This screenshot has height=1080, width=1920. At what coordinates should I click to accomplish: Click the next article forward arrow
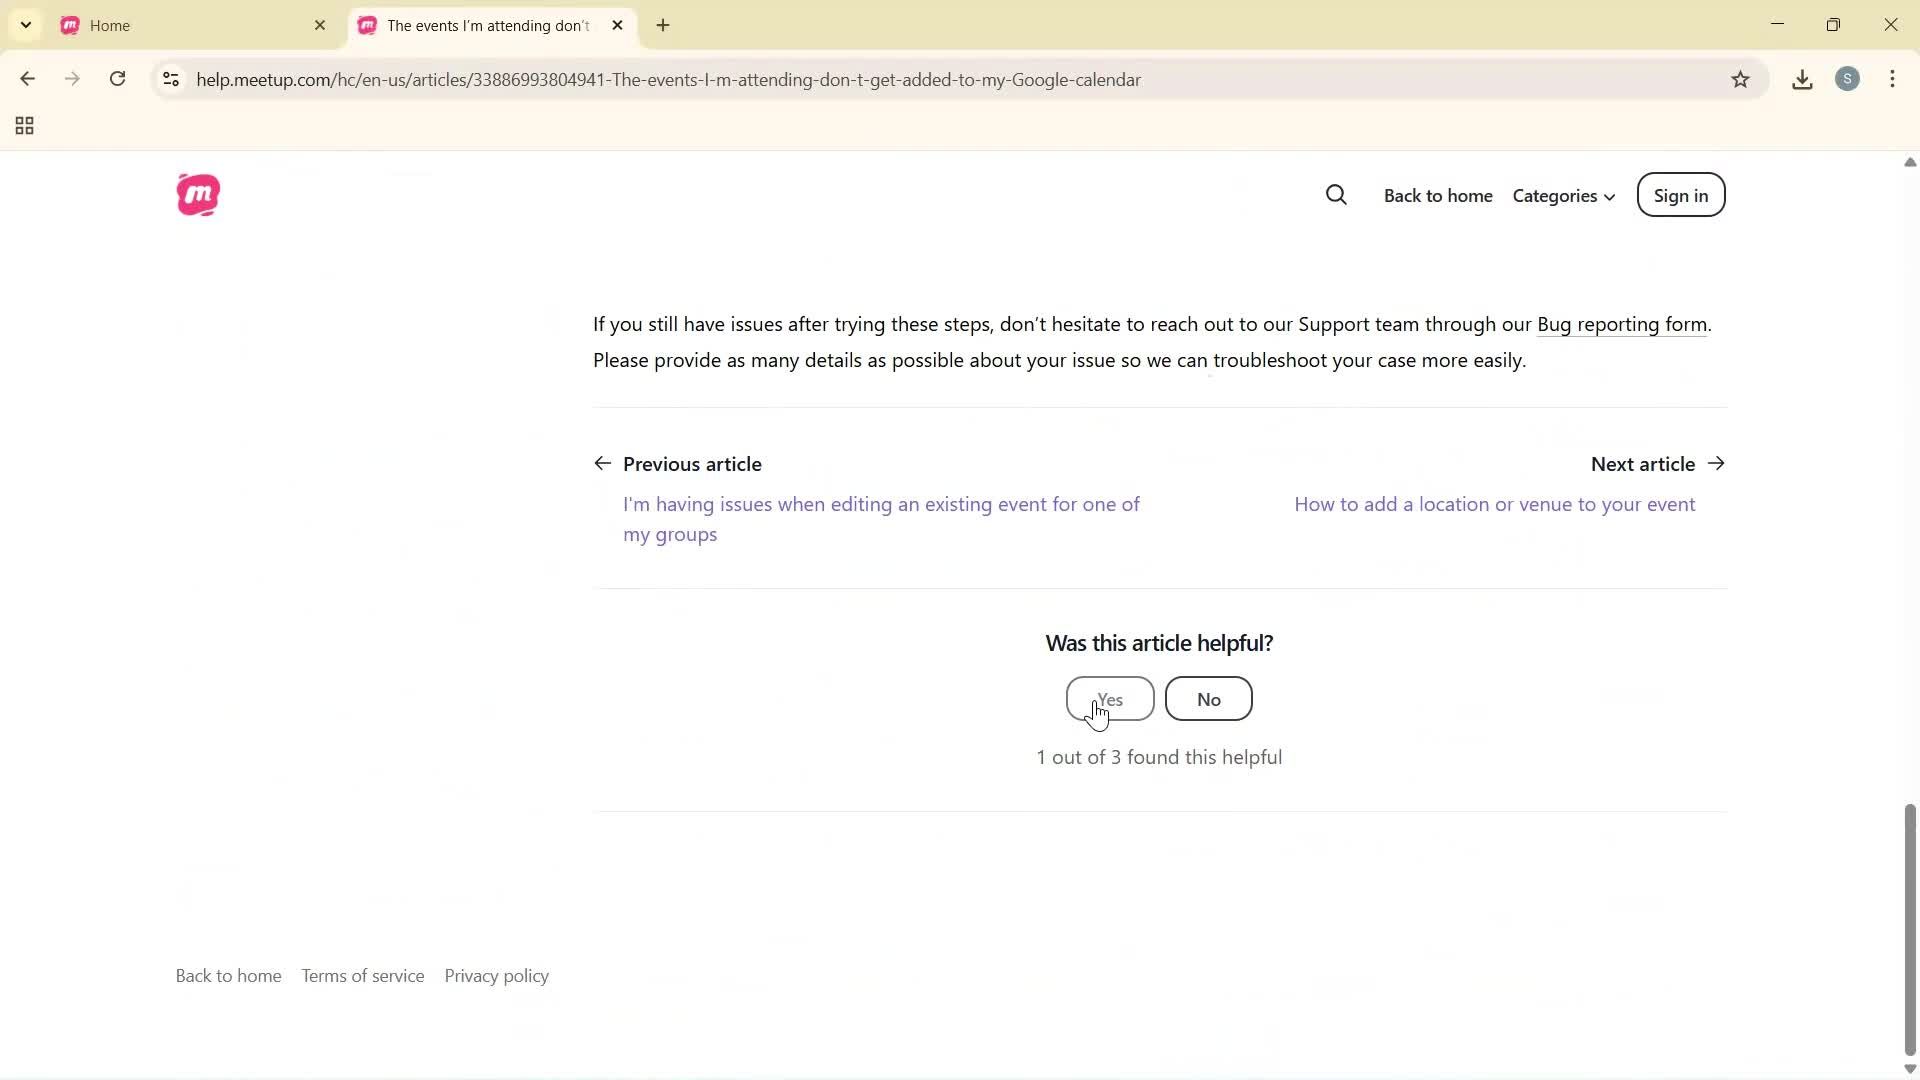1718,463
